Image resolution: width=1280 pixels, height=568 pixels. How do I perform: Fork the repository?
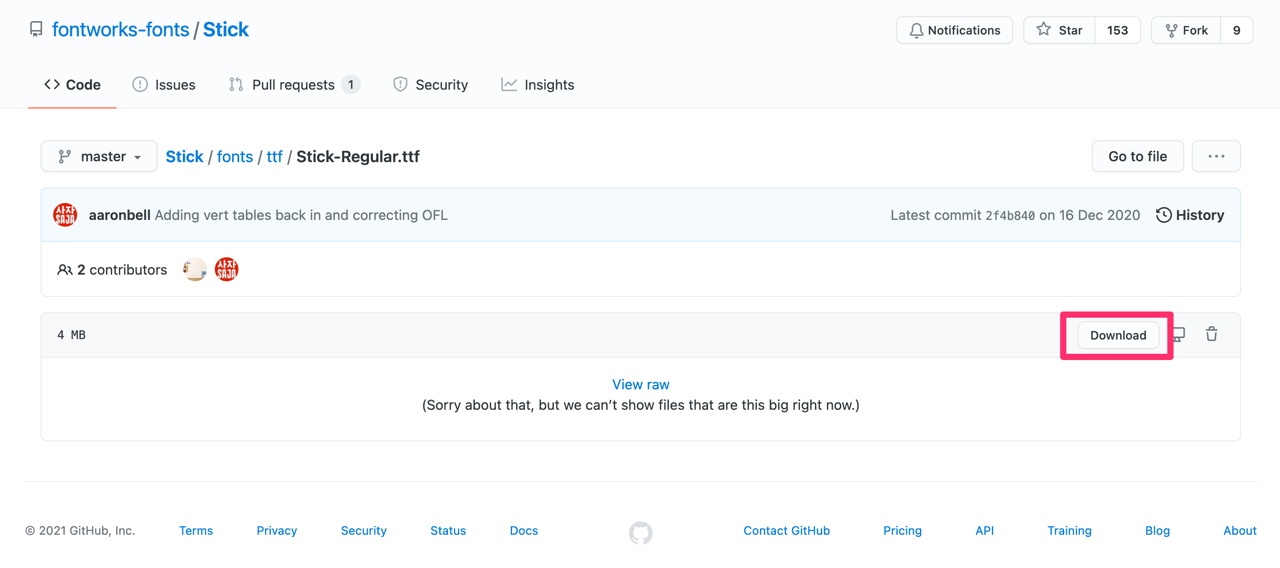pyautogui.click(x=1186, y=30)
